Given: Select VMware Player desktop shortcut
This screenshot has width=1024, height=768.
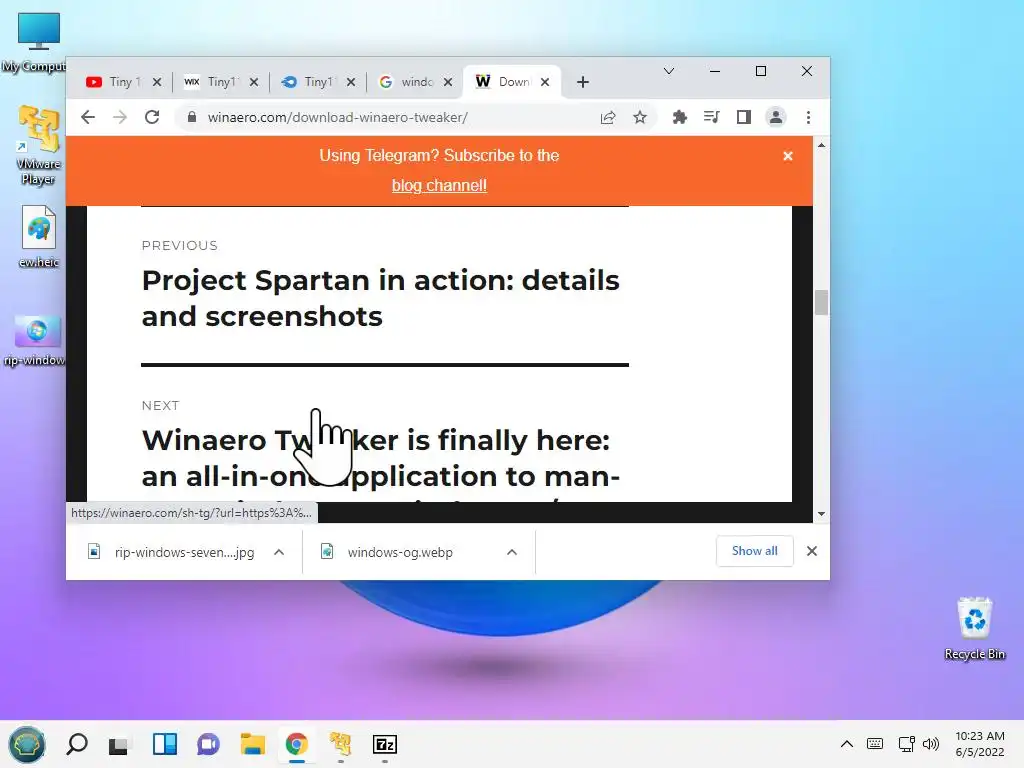Looking at the screenshot, I should tap(39, 145).
